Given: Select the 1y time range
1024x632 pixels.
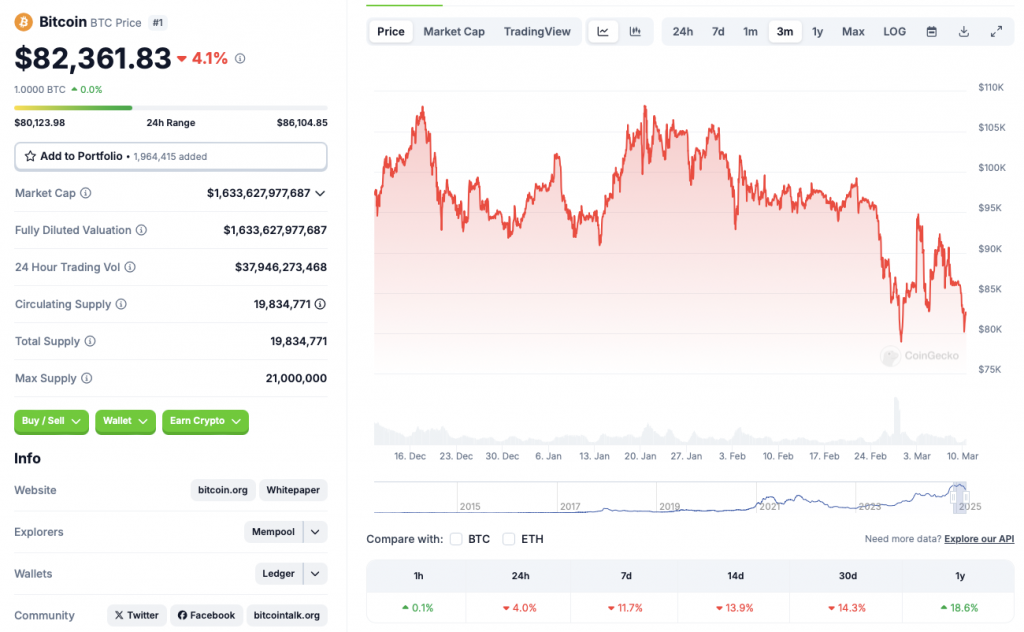Looking at the screenshot, I should pyautogui.click(x=817, y=31).
